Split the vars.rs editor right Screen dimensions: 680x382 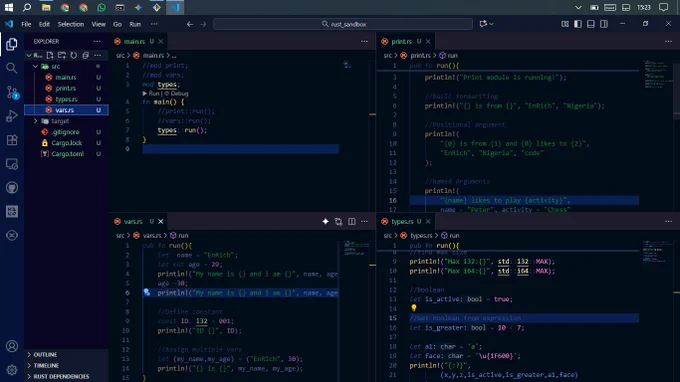(352, 221)
